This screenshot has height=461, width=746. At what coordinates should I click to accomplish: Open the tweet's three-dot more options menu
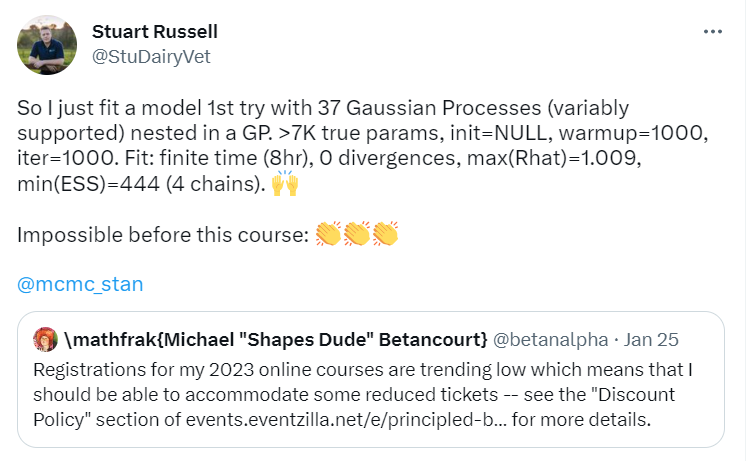713,32
